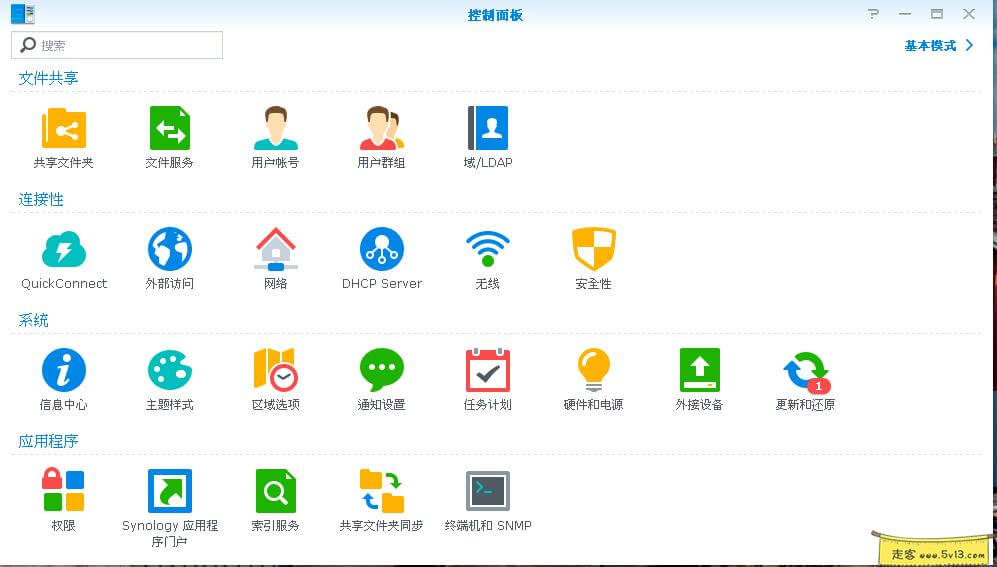The width and height of the screenshot is (997, 567).
Task: Open 用户帐号 user accounts
Action: point(275,129)
